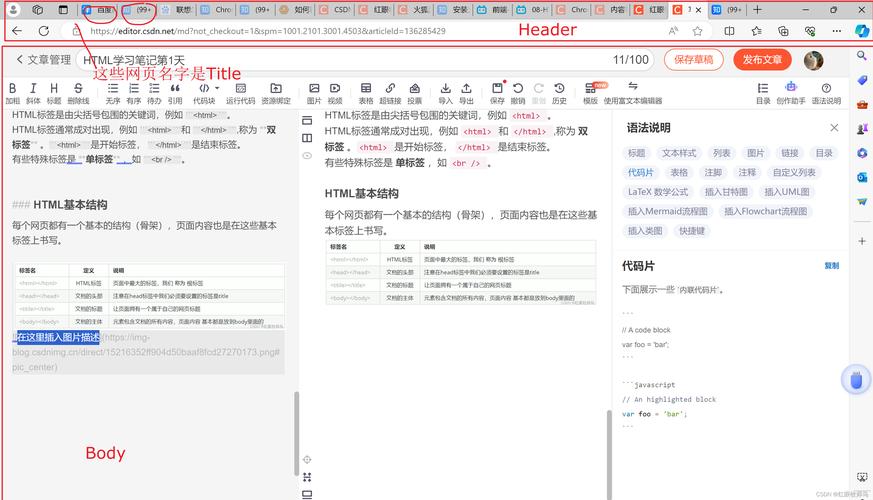Click the 保存草稿 save draft button
The image size is (873, 500).
coord(694,60)
